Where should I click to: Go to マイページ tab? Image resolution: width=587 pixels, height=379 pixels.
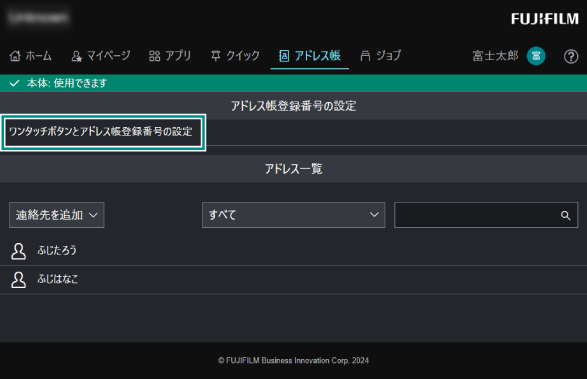(101, 56)
